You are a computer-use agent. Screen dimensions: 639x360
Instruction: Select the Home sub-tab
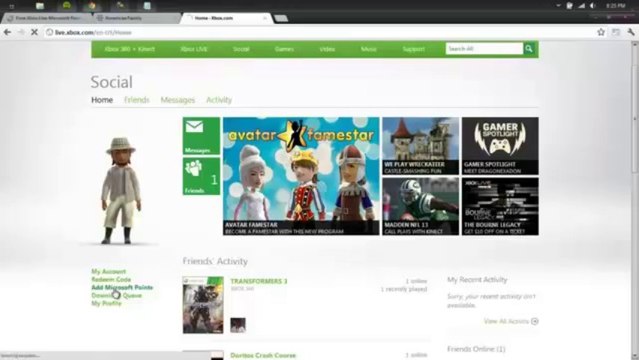click(x=102, y=100)
